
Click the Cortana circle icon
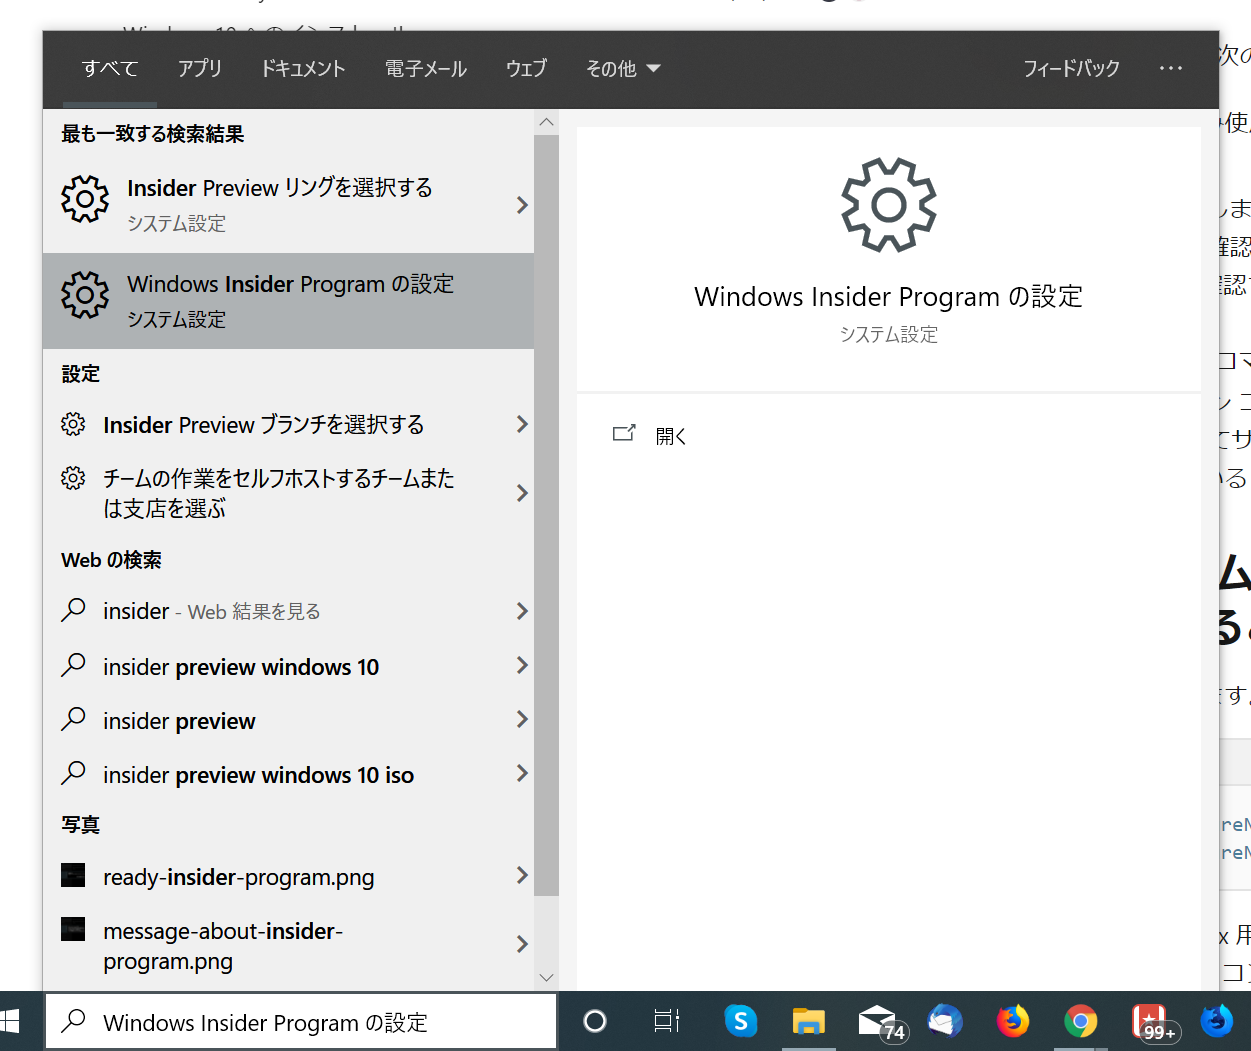click(595, 1021)
